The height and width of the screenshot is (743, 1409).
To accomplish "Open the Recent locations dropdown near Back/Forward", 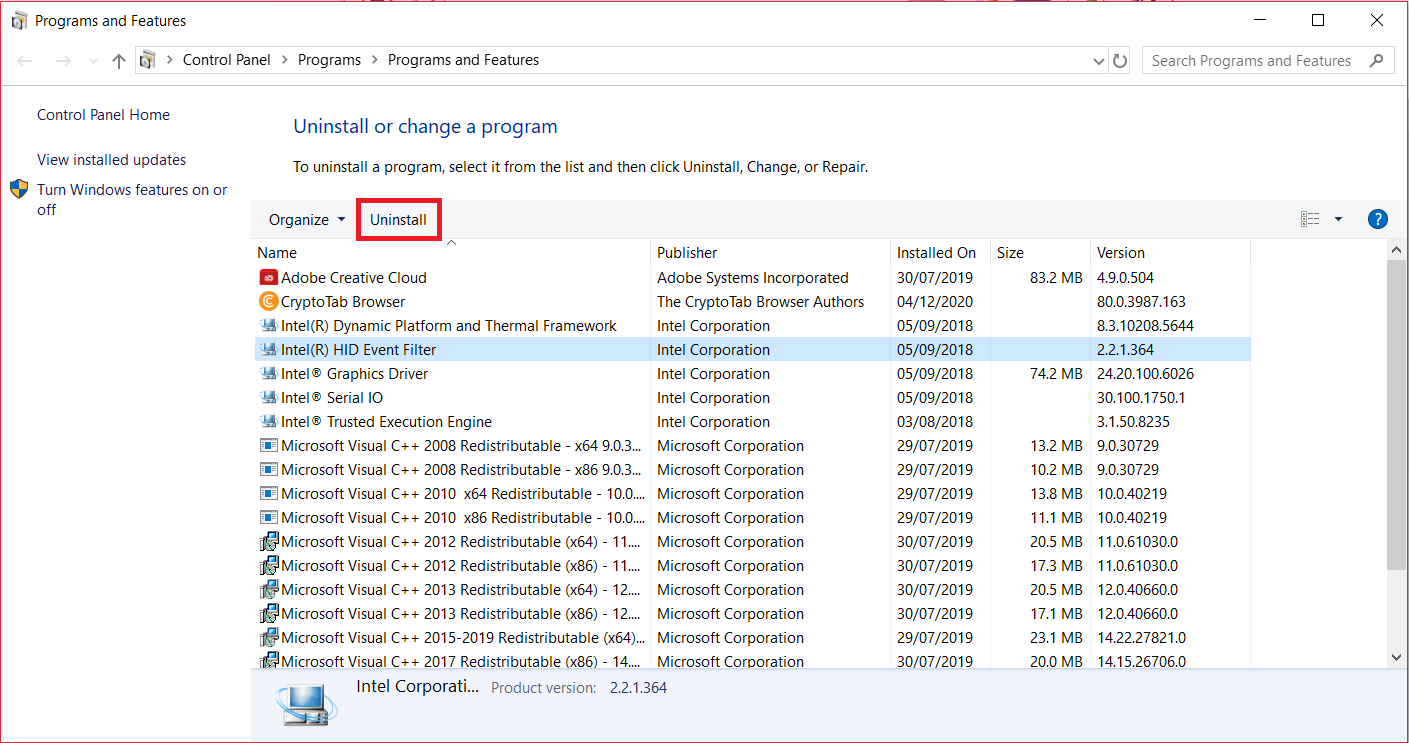I will point(93,61).
